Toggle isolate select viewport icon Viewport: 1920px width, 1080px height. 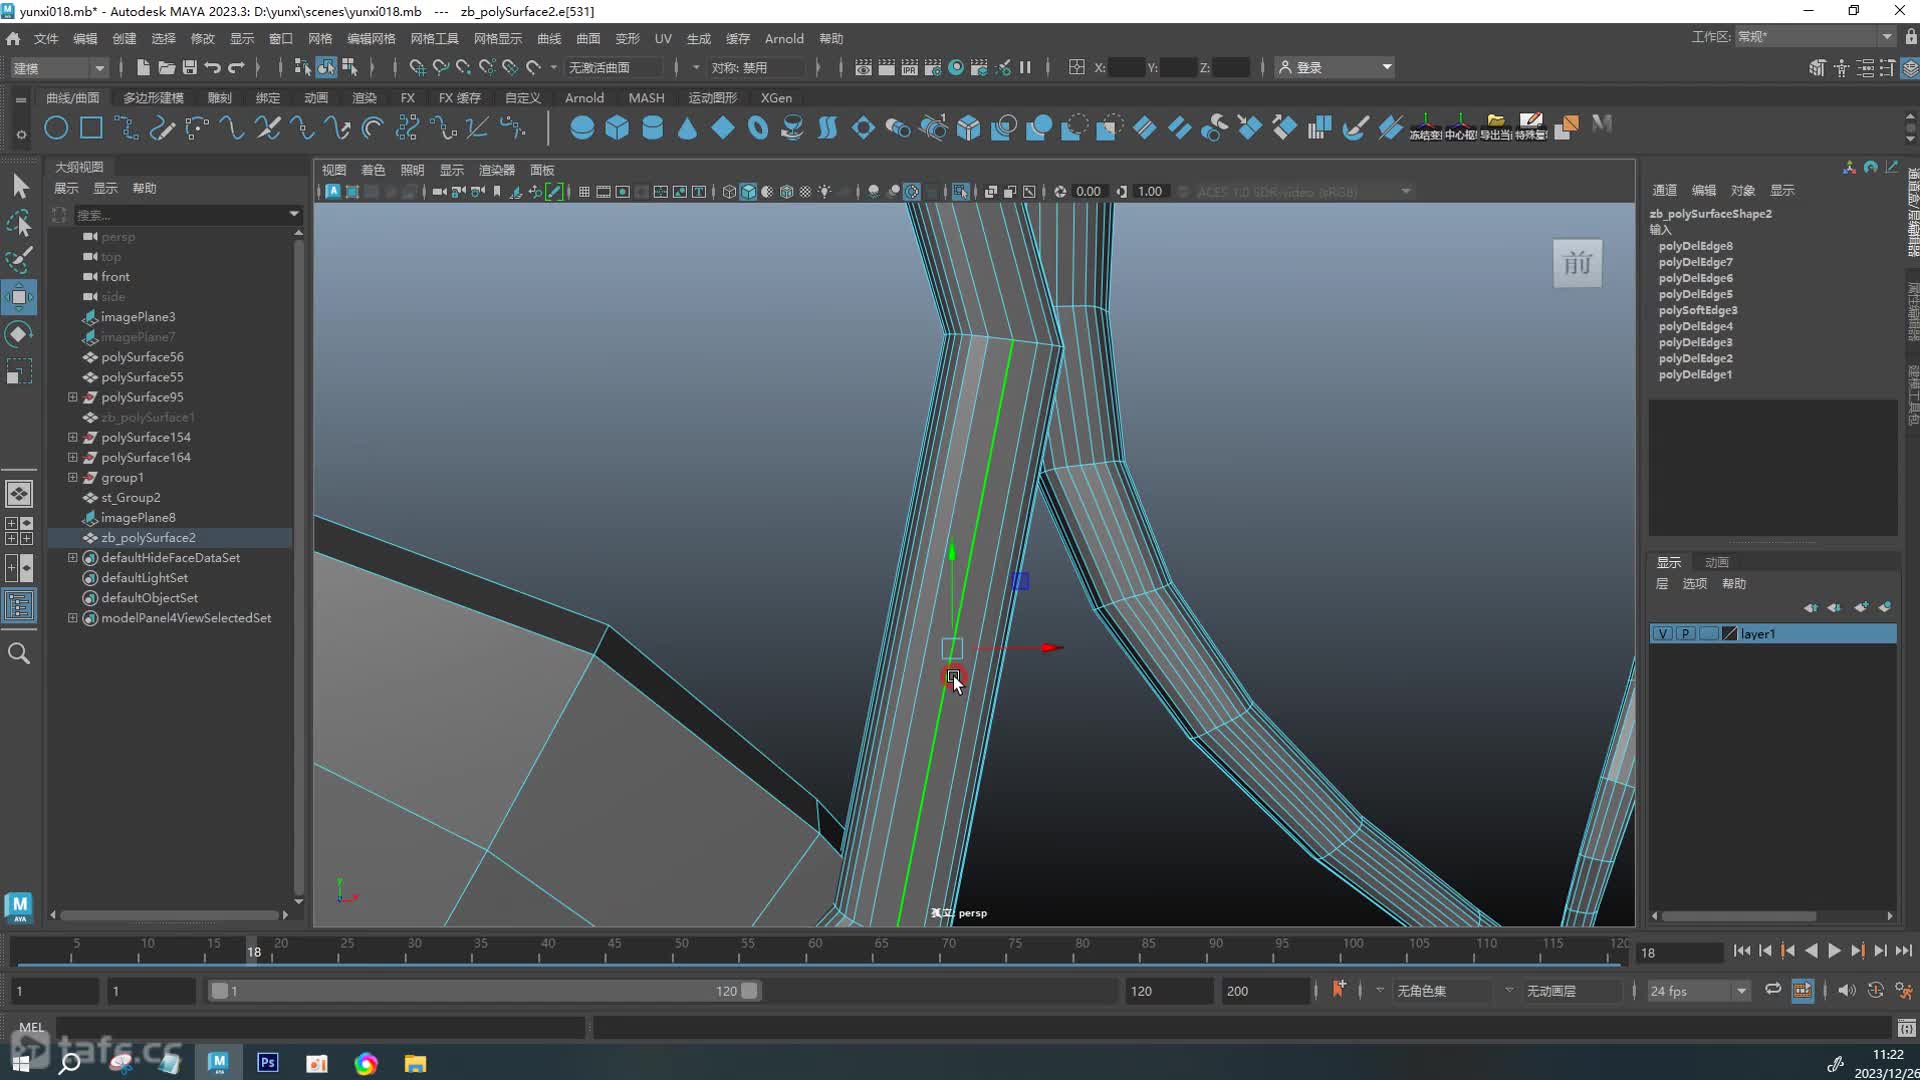coord(960,192)
